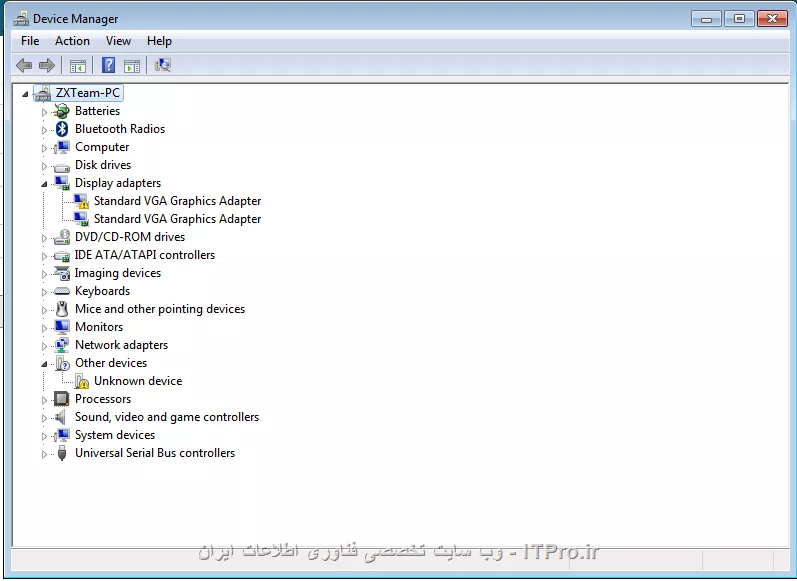Open the Help menu
Viewport: 797px width, 581px height.
[x=159, y=41]
